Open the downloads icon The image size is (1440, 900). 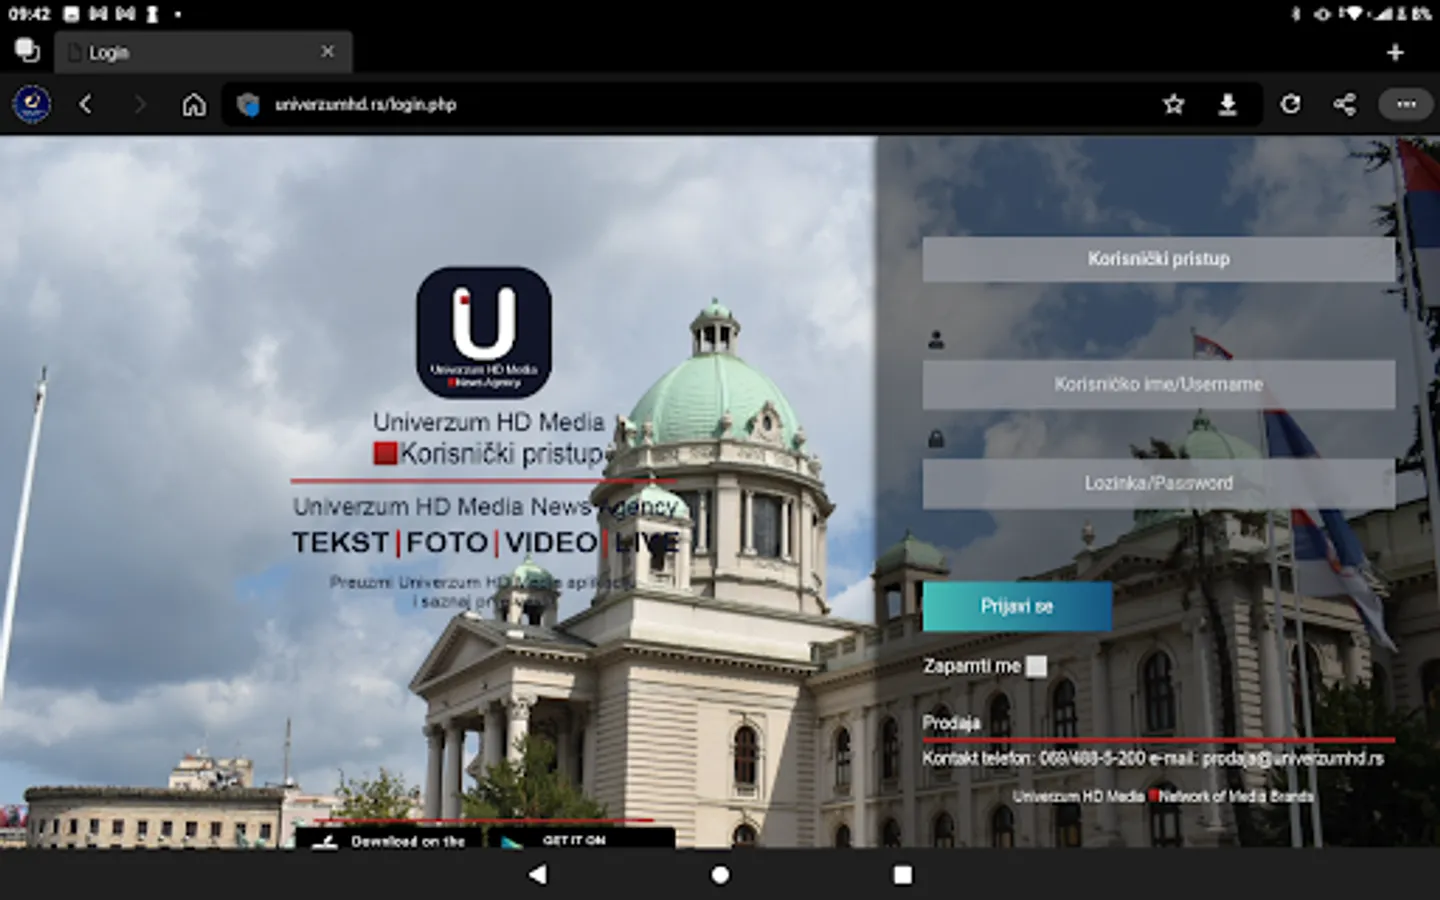1227,104
